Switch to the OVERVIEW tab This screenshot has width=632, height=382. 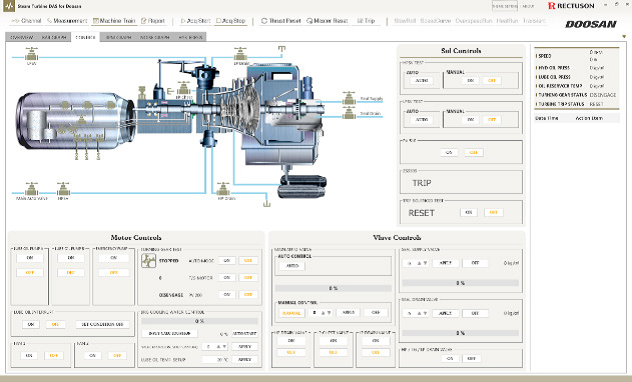point(21,37)
